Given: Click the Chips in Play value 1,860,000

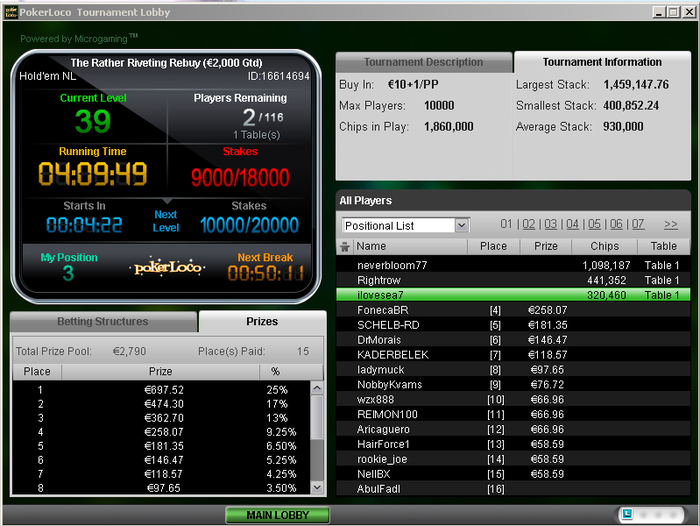Looking at the screenshot, I should (x=449, y=126).
